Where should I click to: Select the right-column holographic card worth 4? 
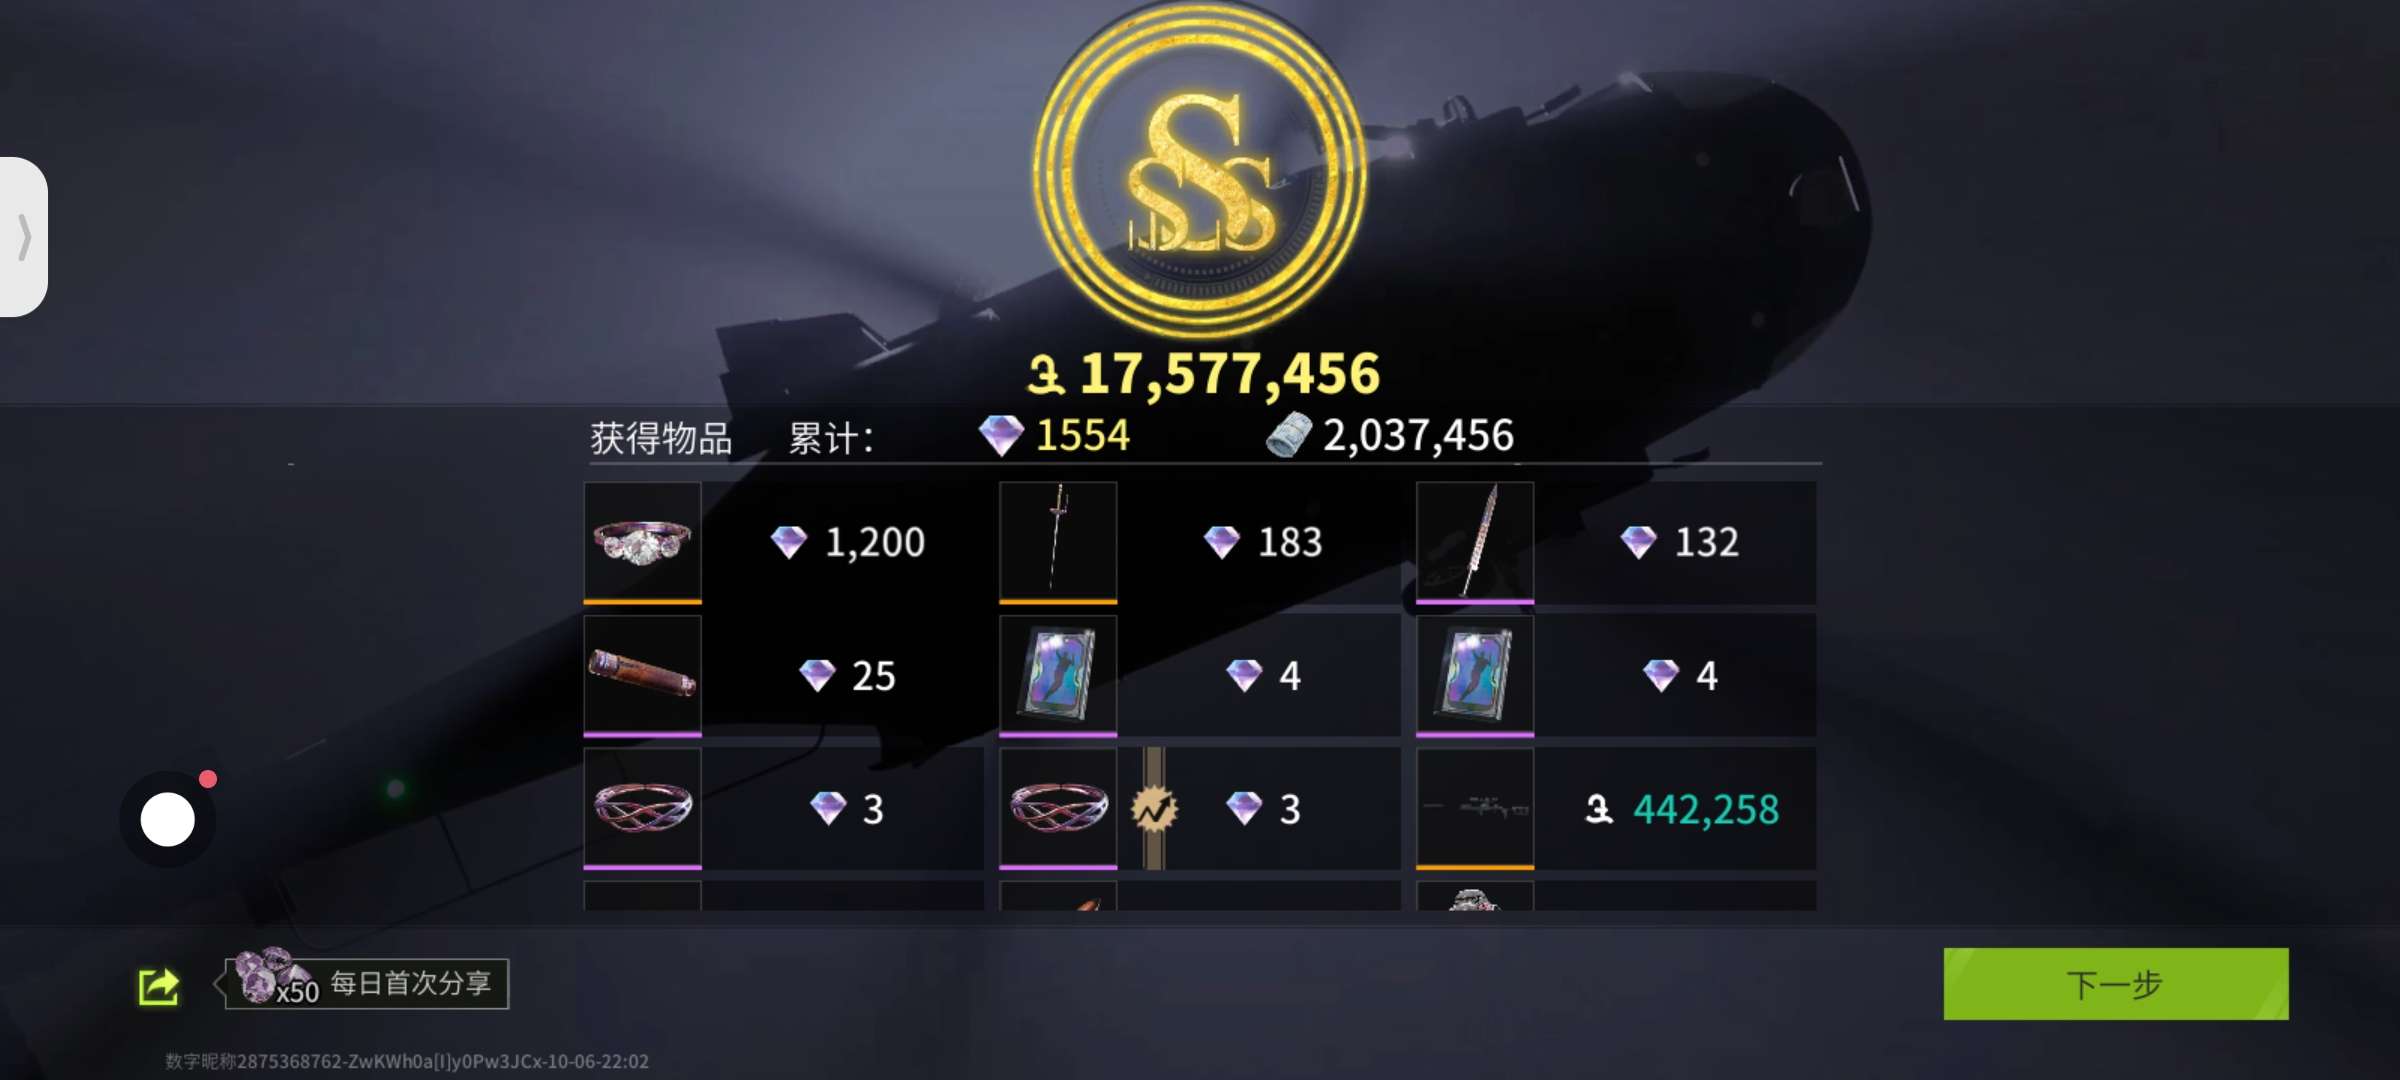point(1475,675)
